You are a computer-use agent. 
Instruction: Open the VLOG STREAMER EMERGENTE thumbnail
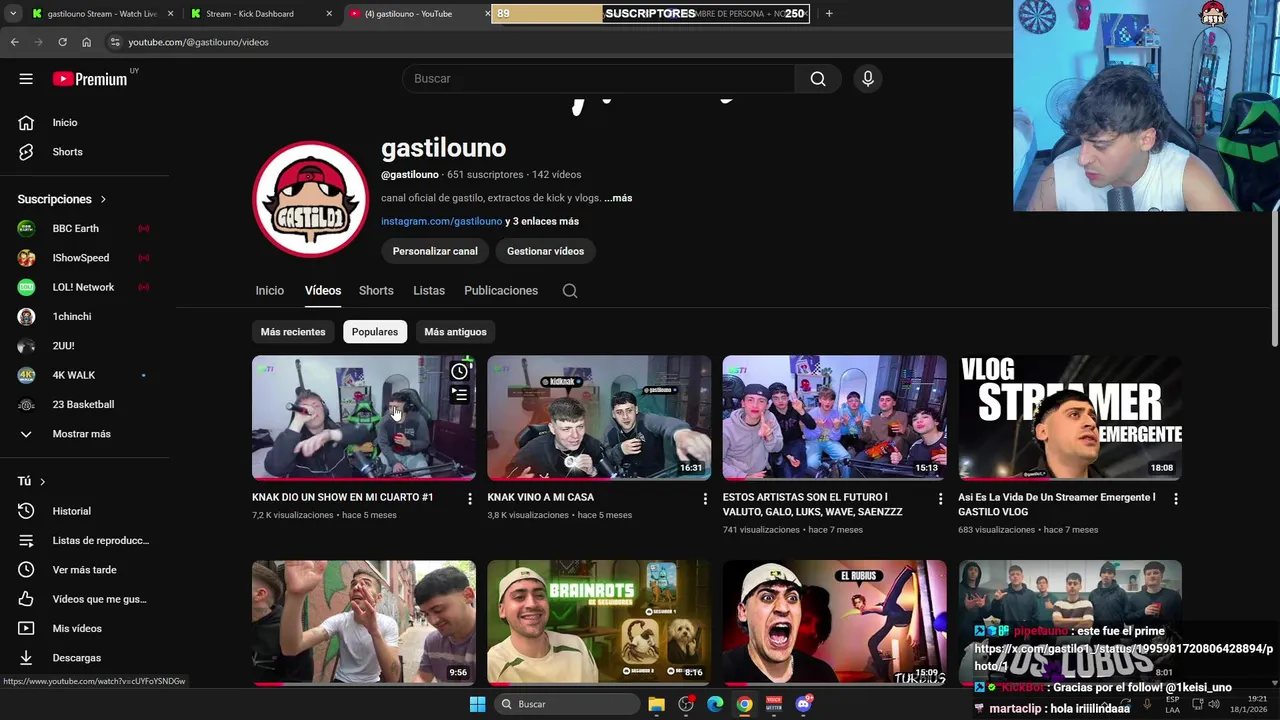(x=1070, y=418)
